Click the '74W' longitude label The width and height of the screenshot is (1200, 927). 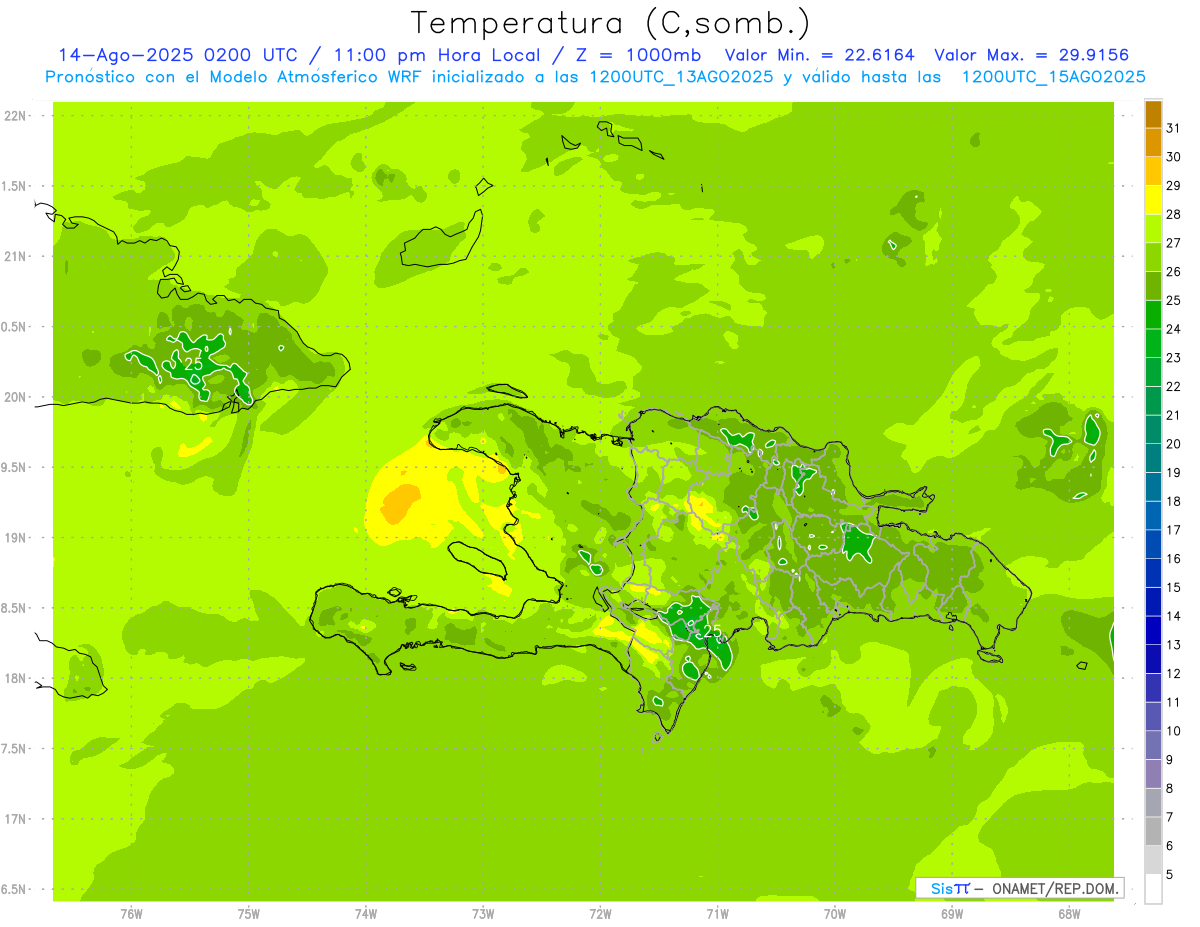pyautogui.click(x=366, y=914)
